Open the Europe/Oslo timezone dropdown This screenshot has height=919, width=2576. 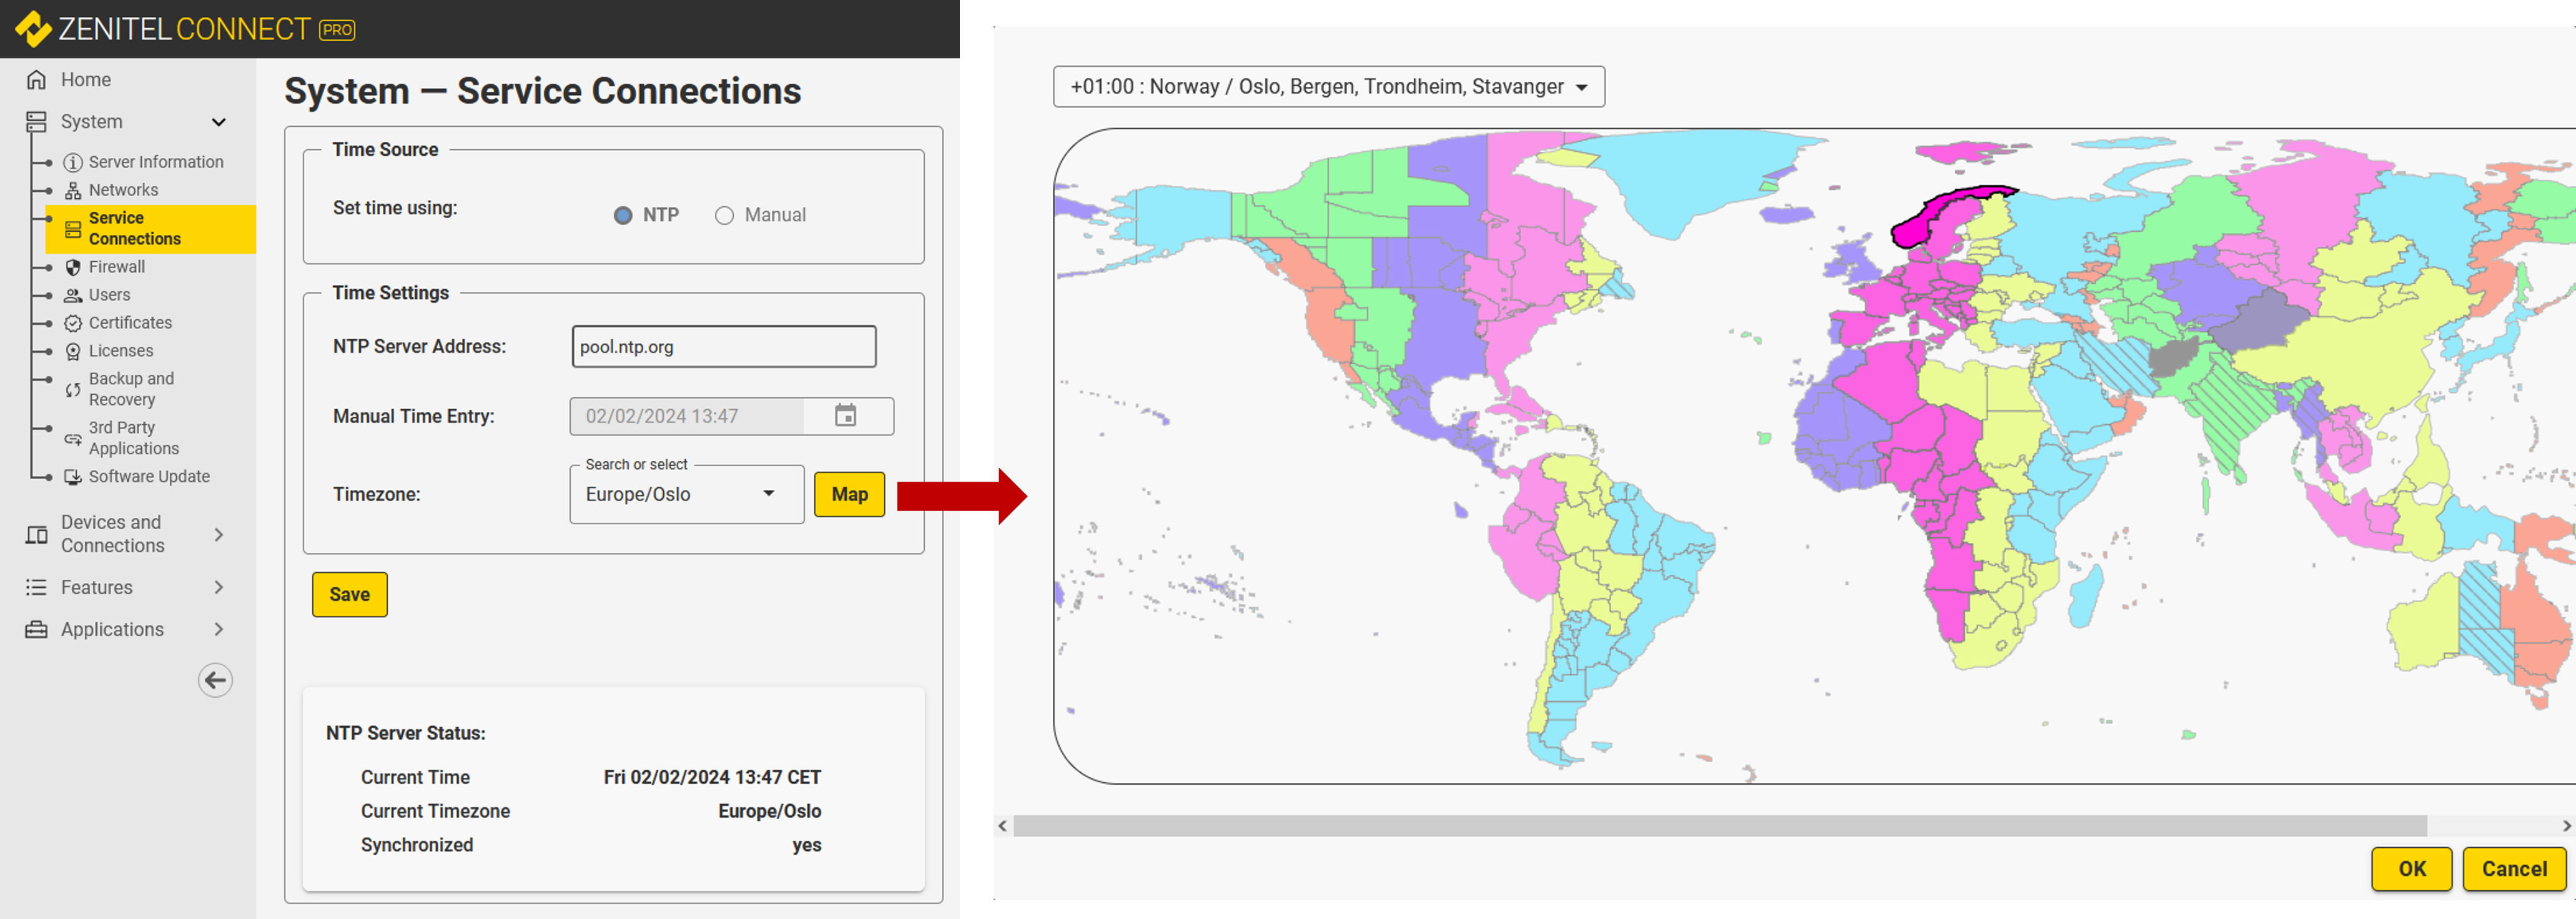tap(686, 494)
